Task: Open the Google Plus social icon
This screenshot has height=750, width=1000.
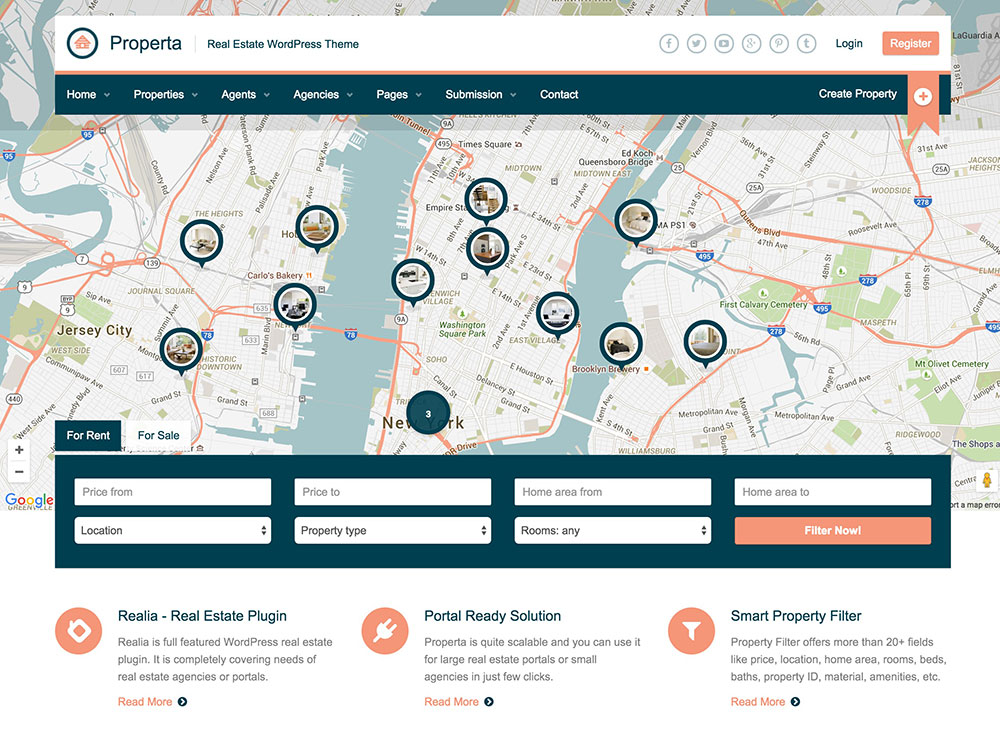Action: [751, 43]
